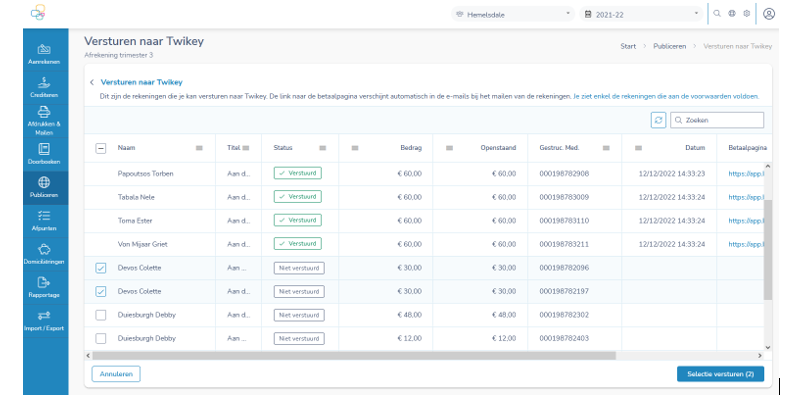Click the table scroll-left arrow

point(88,356)
